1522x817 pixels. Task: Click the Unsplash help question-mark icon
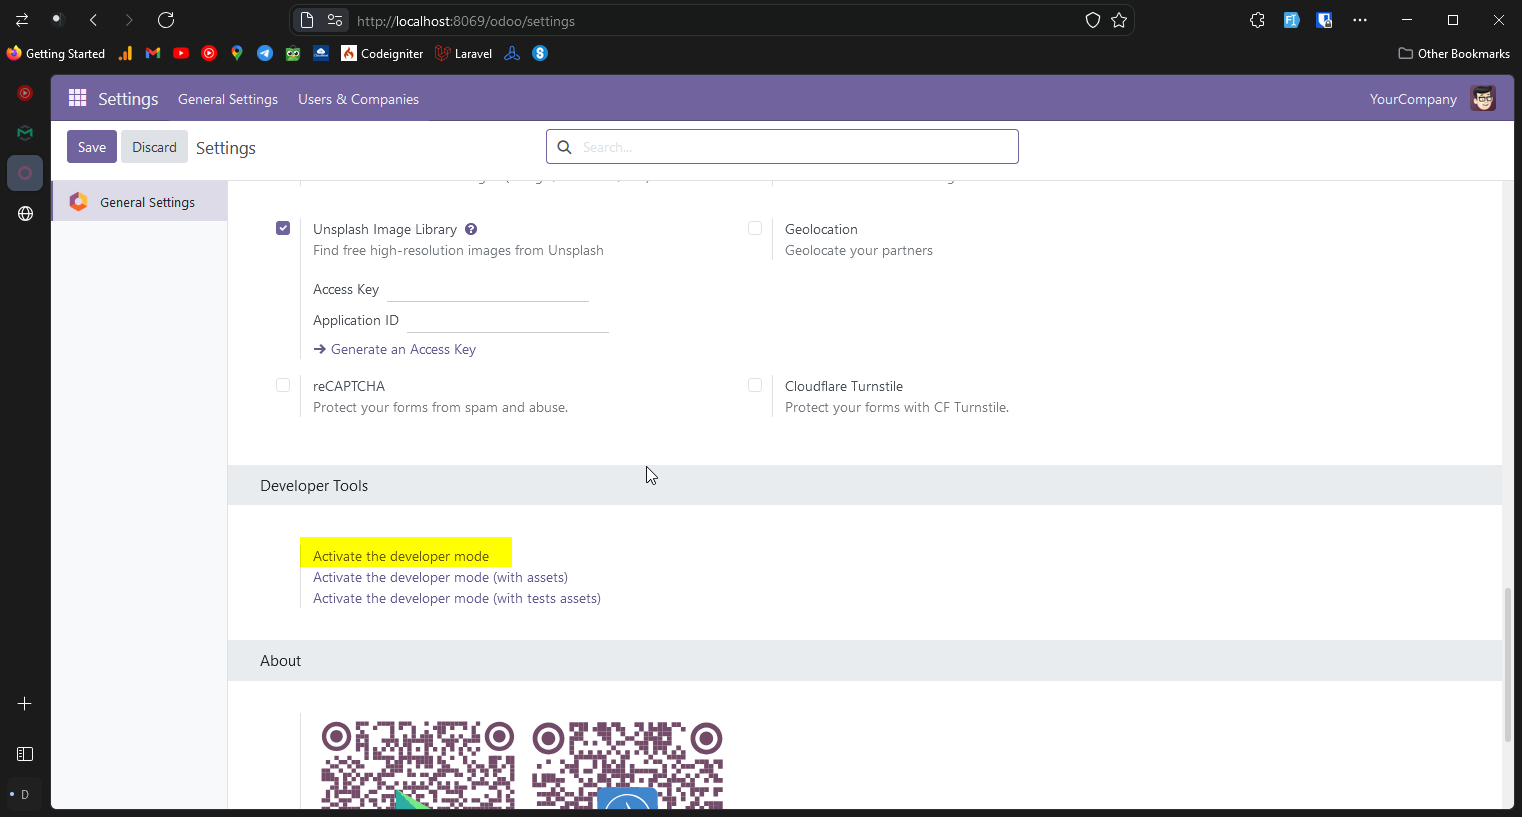point(471,229)
